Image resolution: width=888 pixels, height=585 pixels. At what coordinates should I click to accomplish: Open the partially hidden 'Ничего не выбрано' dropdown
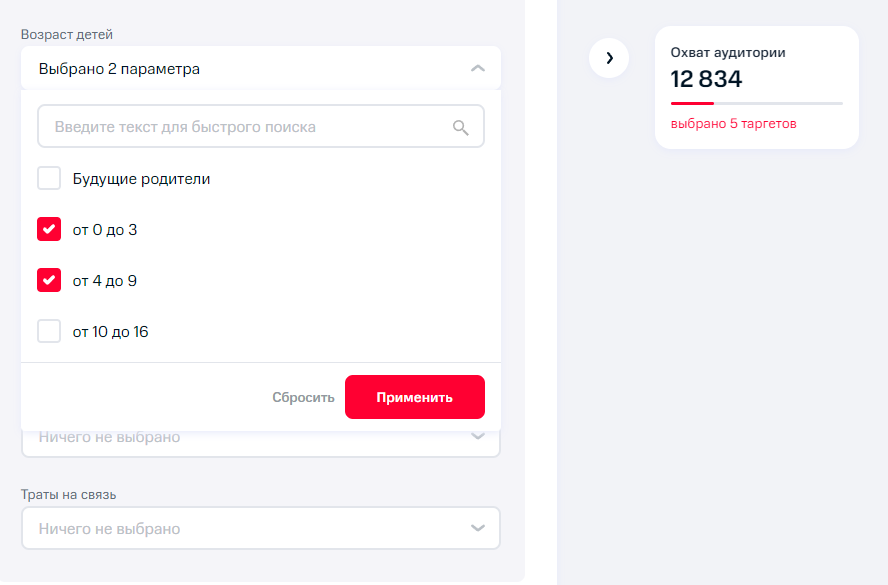pos(240,440)
